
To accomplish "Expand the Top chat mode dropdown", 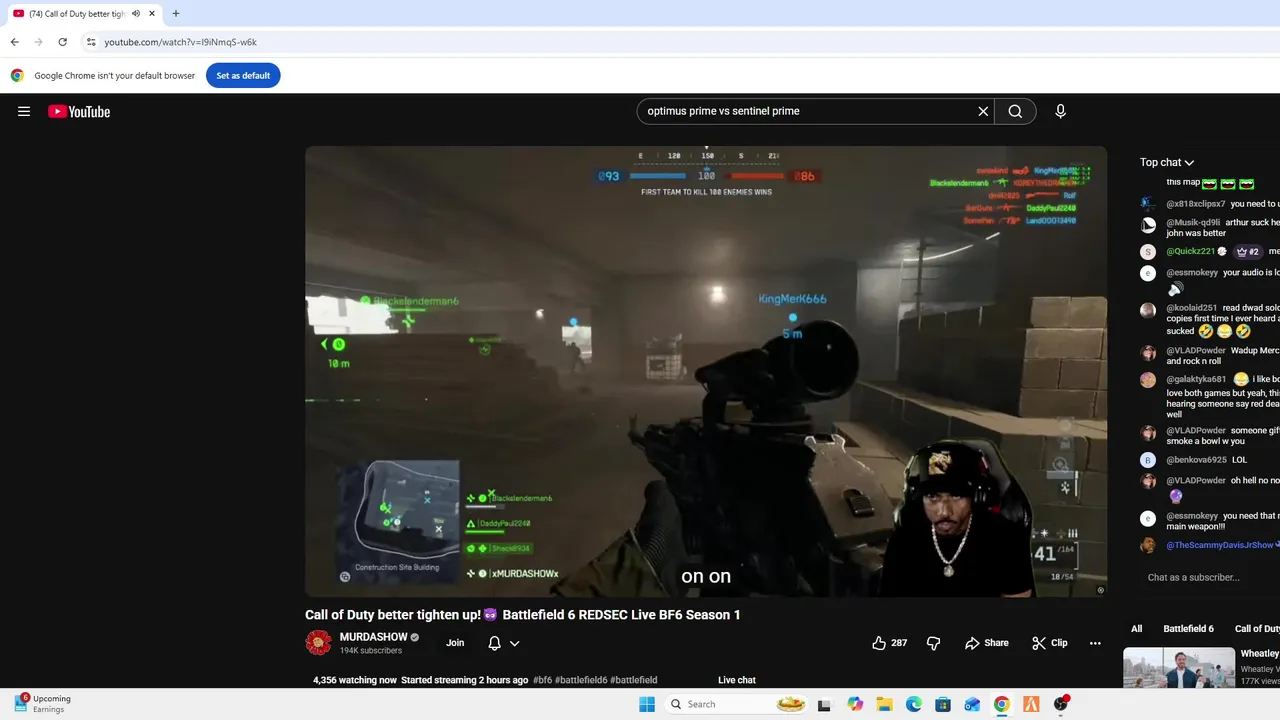I will (x=1167, y=162).
